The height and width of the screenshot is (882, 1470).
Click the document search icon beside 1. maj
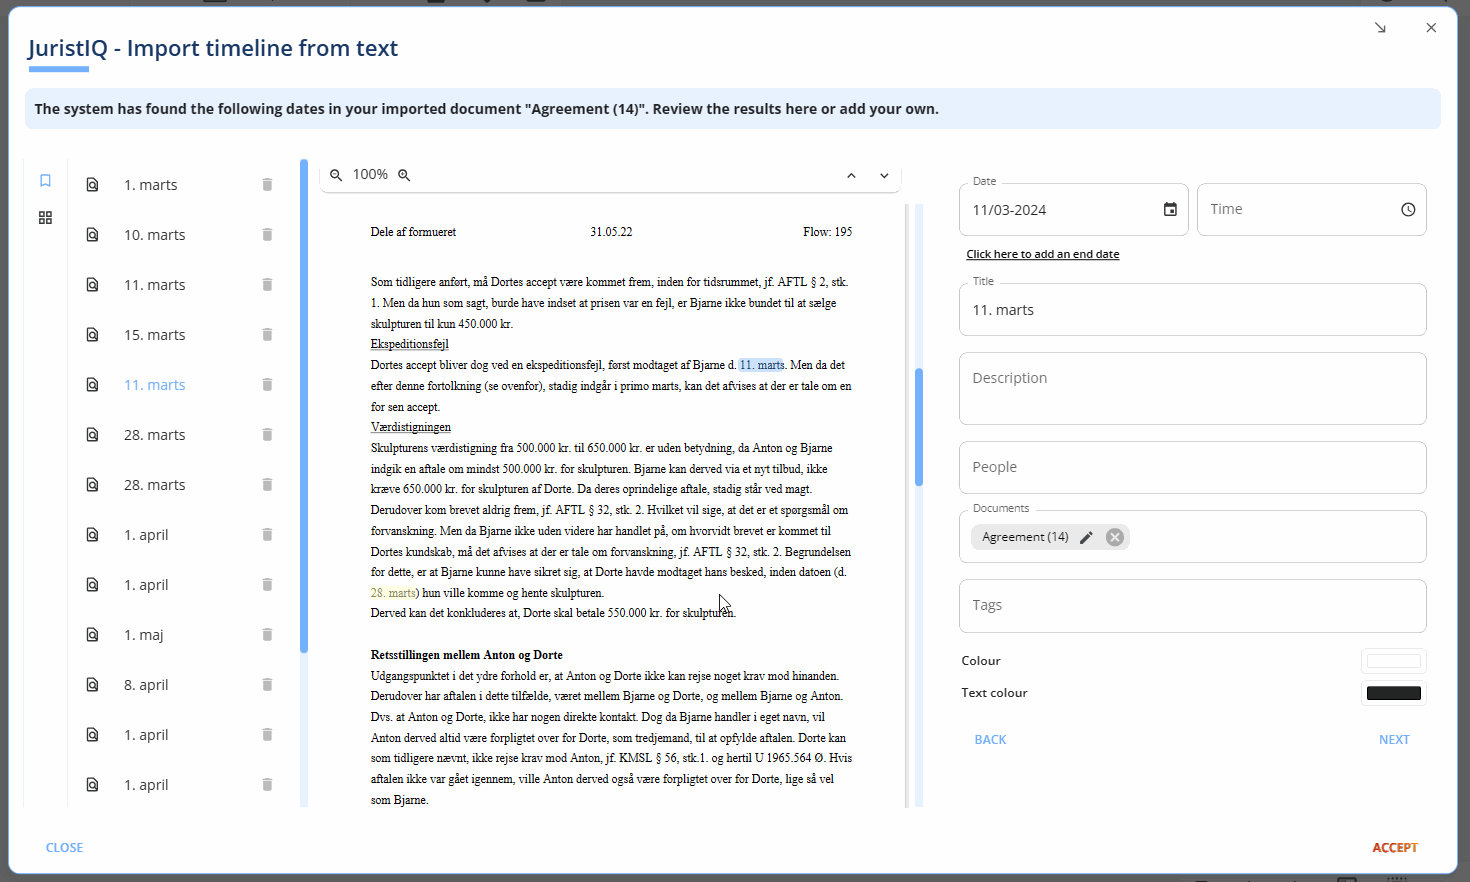click(x=92, y=635)
